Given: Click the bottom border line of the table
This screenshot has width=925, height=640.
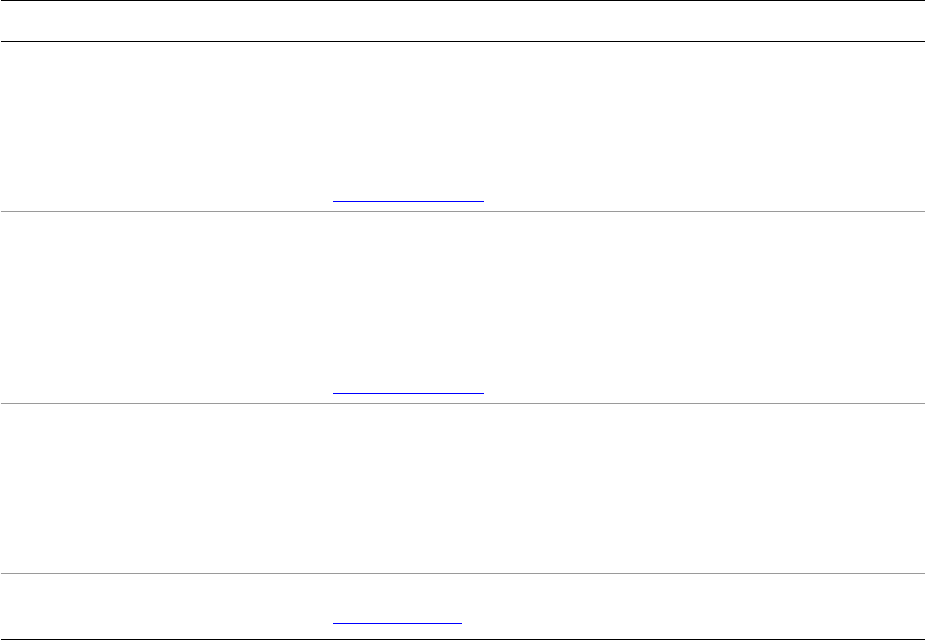Looking at the screenshot, I should click(462, 638).
